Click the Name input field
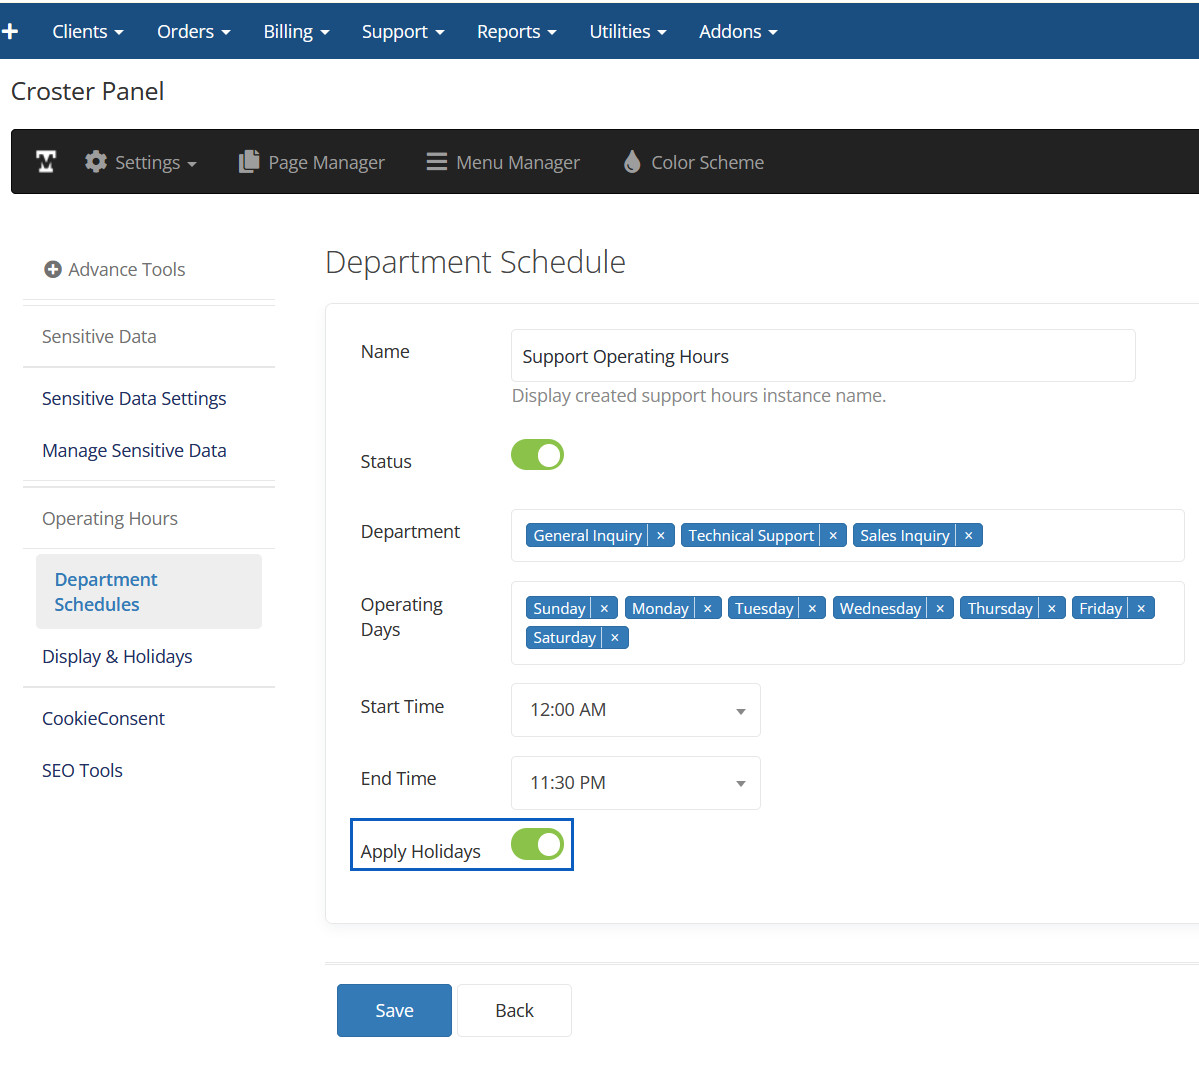The height and width of the screenshot is (1080, 1199). pyautogui.click(x=822, y=356)
